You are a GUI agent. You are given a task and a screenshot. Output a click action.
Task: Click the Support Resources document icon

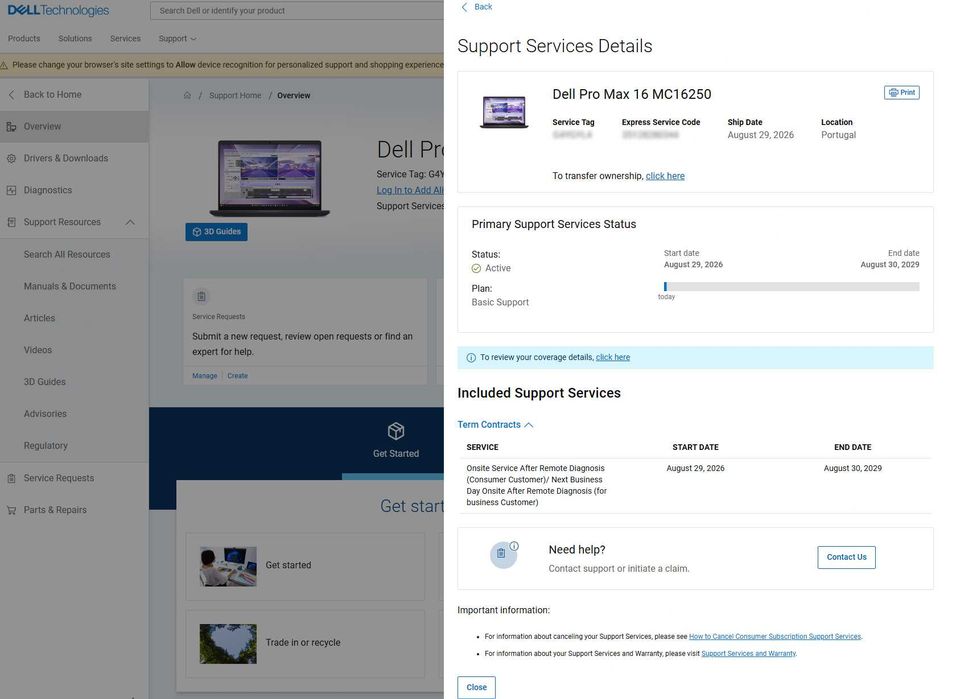(x=11, y=222)
